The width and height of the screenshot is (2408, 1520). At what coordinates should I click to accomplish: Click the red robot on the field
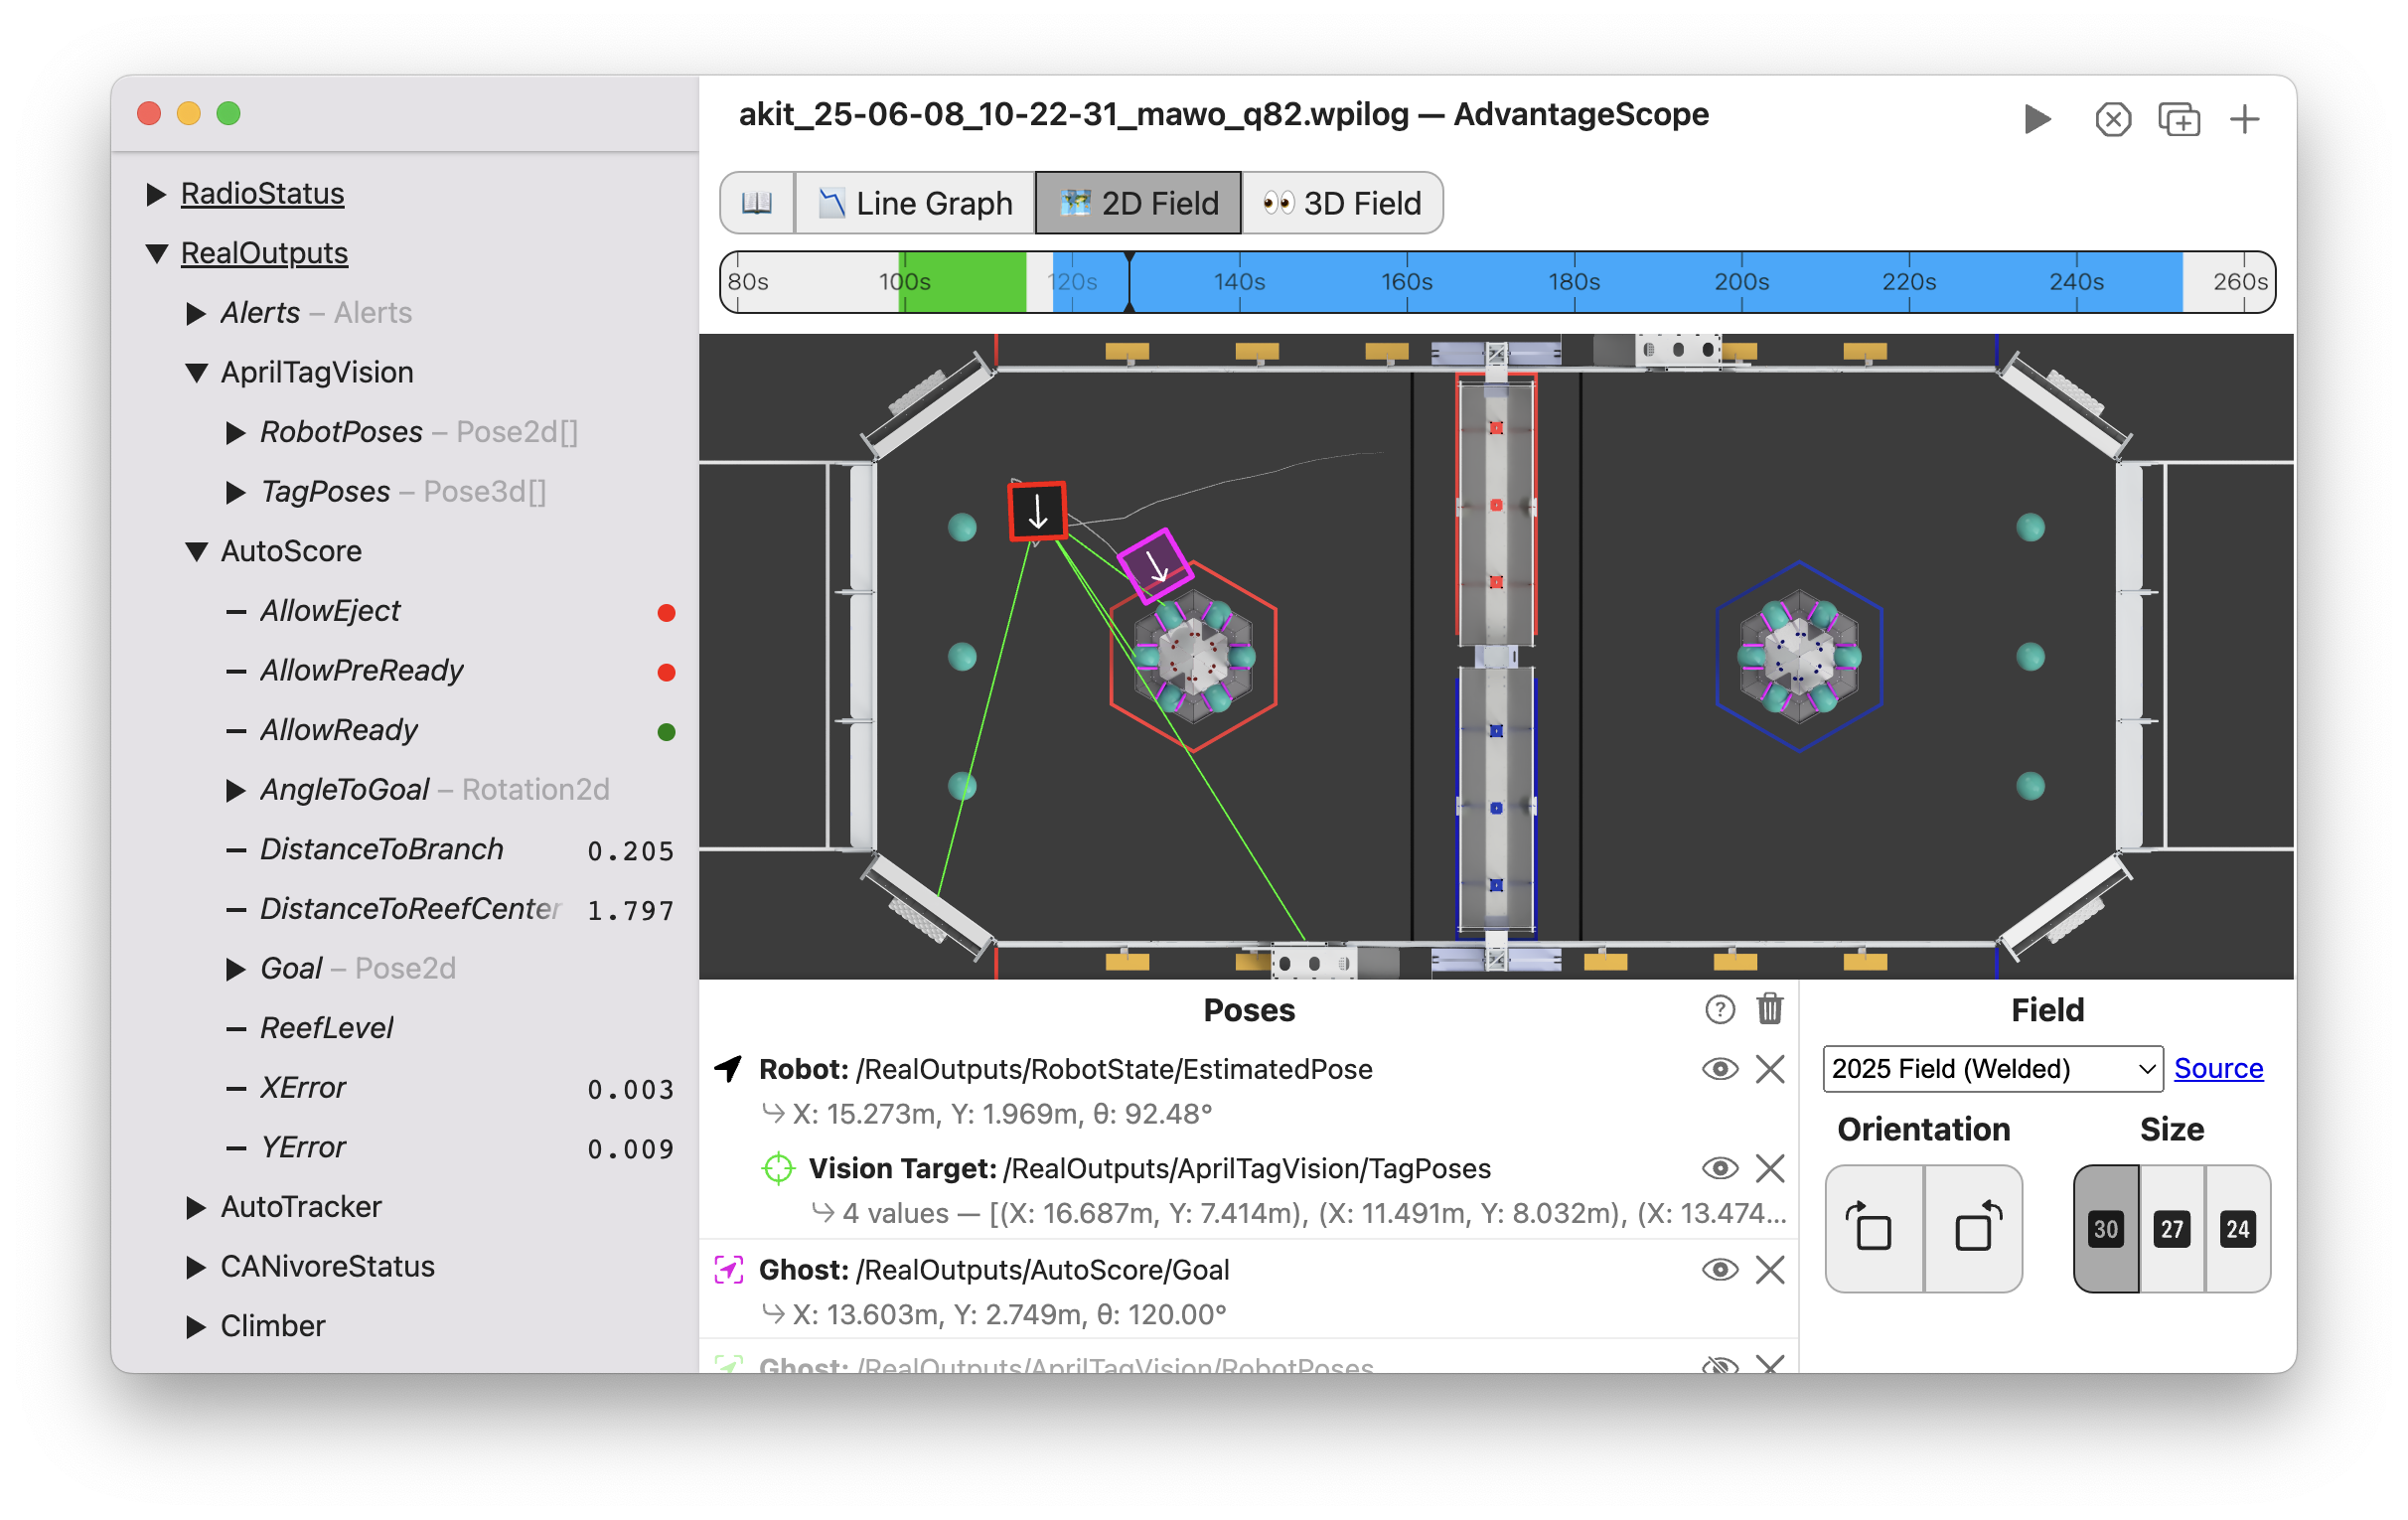[x=1037, y=512]
